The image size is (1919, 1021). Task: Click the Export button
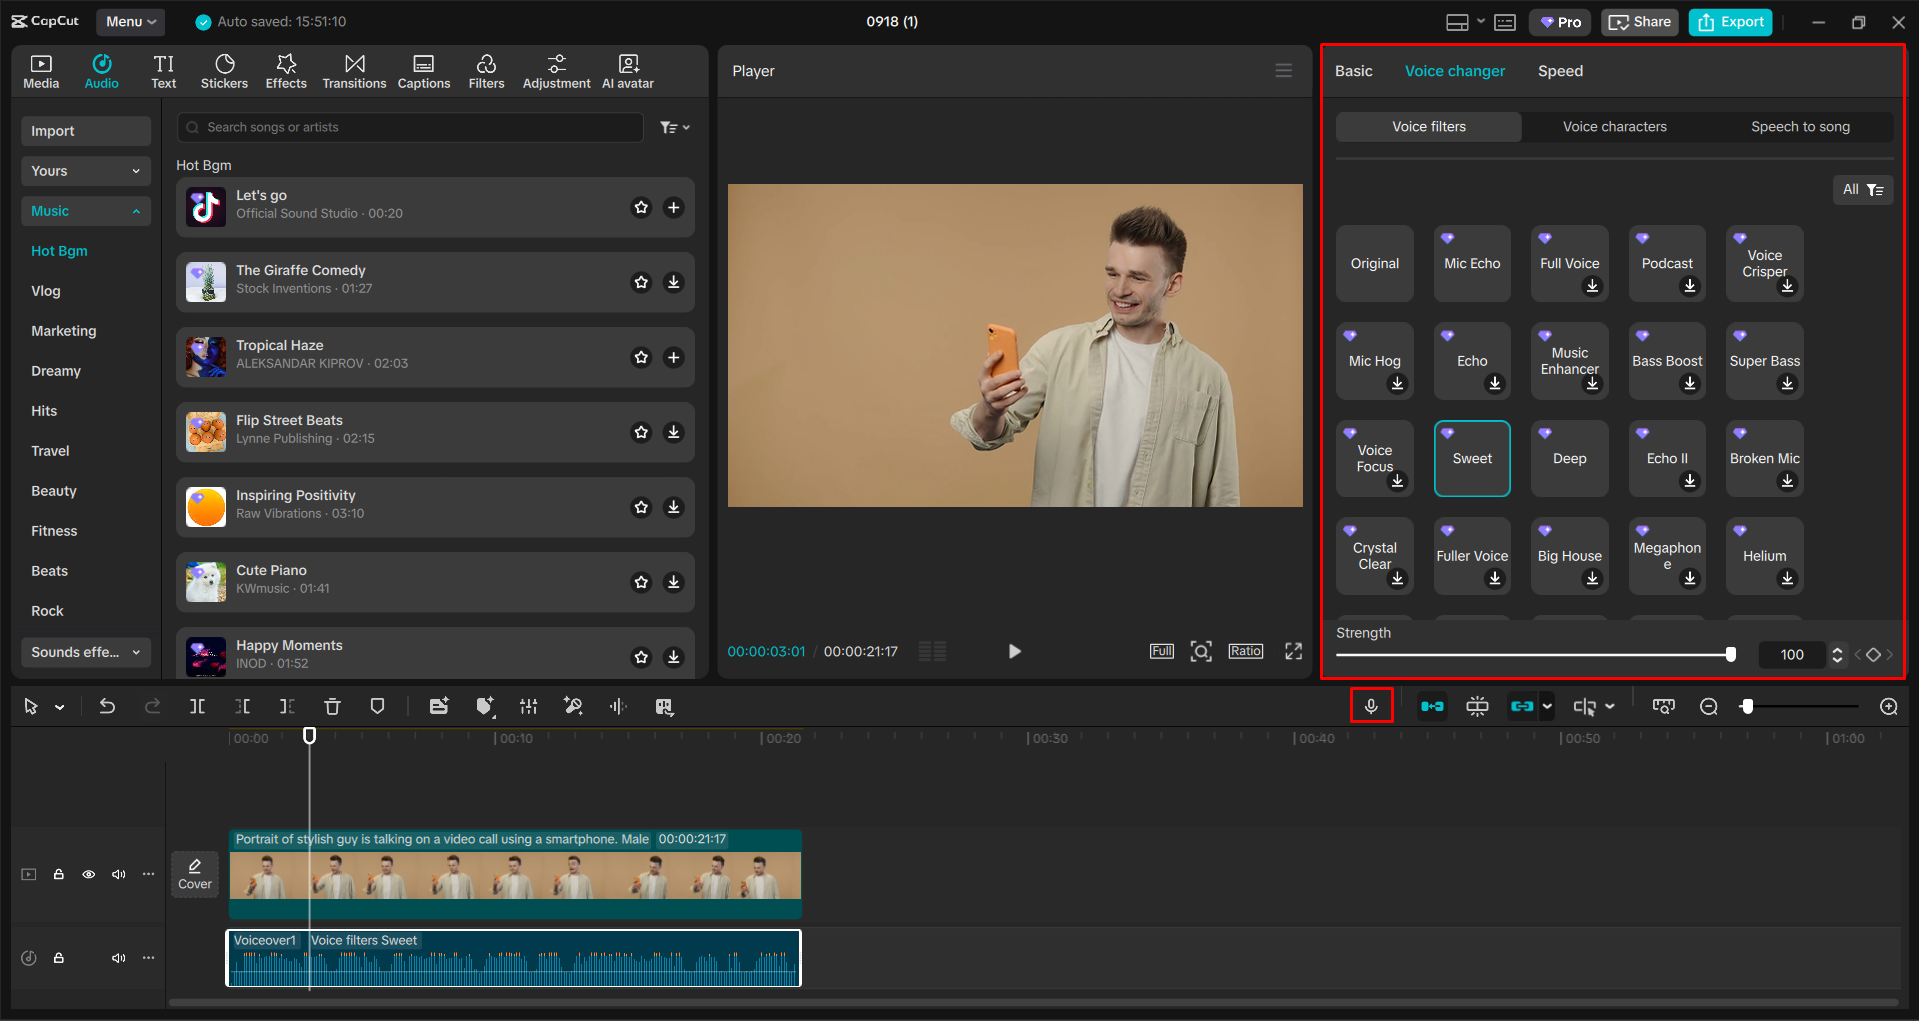pos(1730,21)
